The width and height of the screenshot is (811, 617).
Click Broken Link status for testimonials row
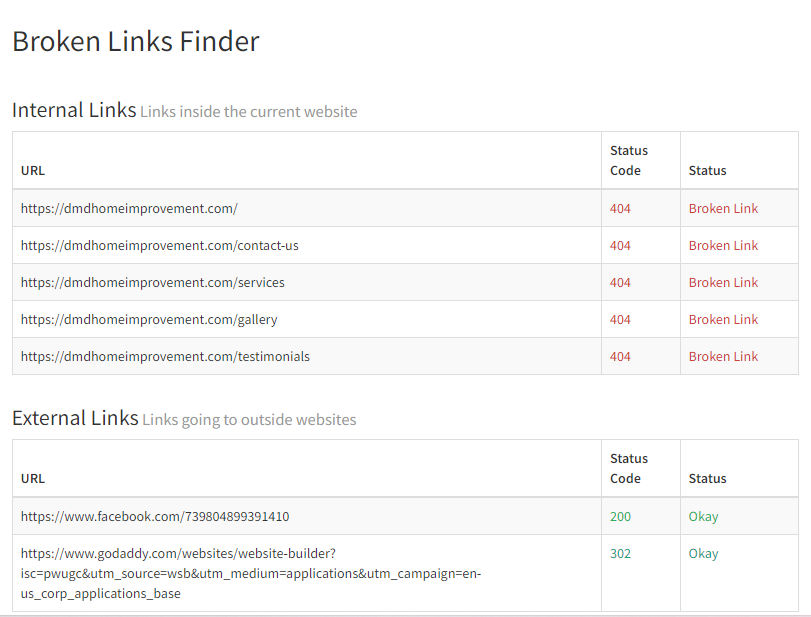click(x=723, y=357)
